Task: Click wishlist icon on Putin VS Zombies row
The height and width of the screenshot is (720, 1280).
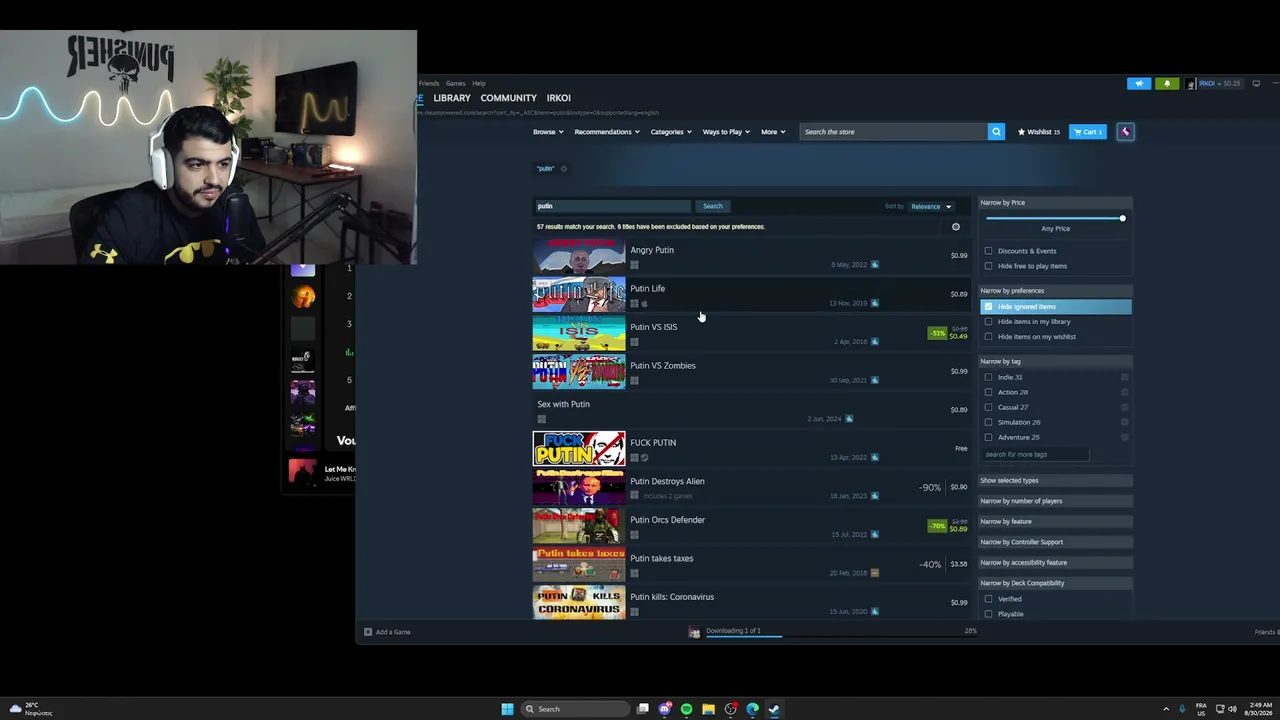Action: 875,380
